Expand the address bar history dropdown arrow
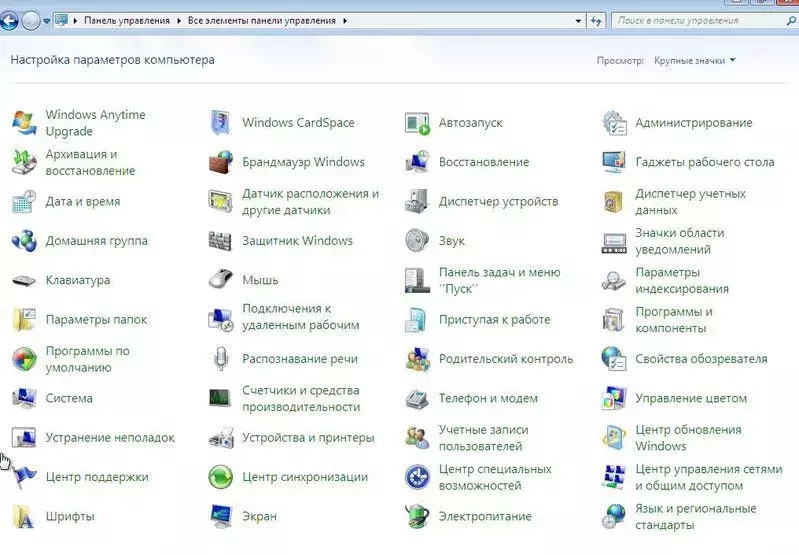799x555 pixels. click(x=578, y=21)
